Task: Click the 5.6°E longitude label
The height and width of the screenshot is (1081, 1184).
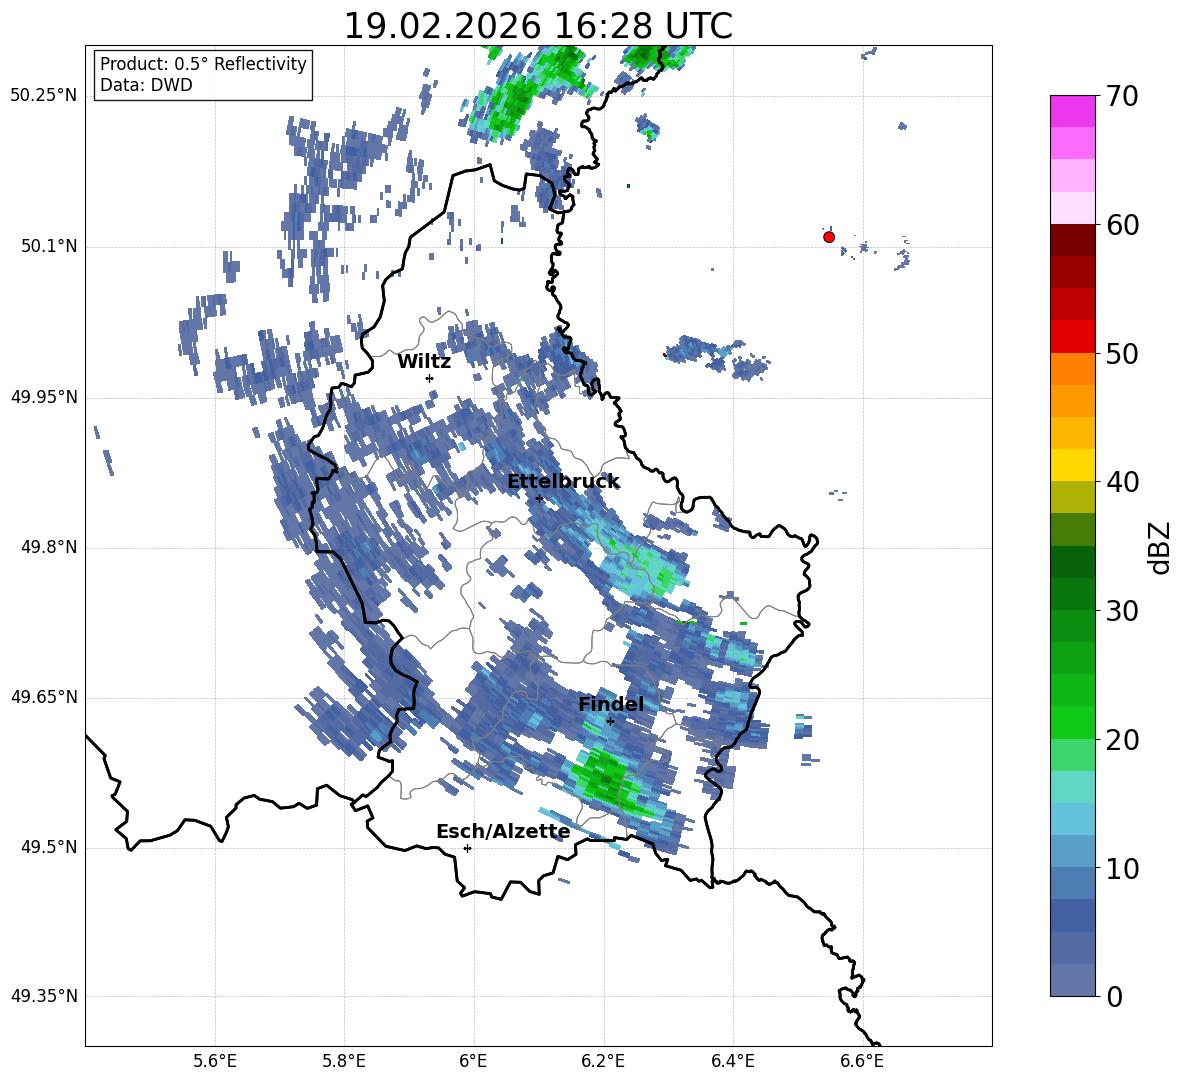Action: (x=215, y=1061)
